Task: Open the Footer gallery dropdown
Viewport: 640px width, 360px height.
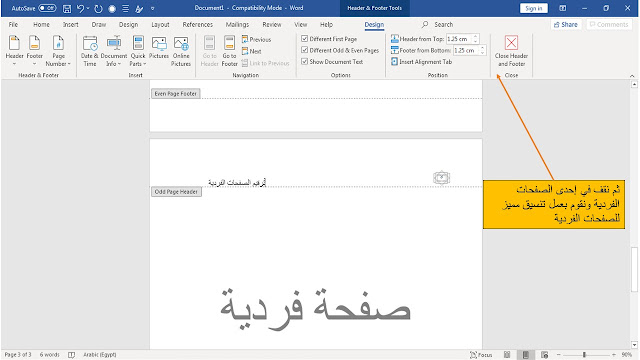Action: point(34,51)
